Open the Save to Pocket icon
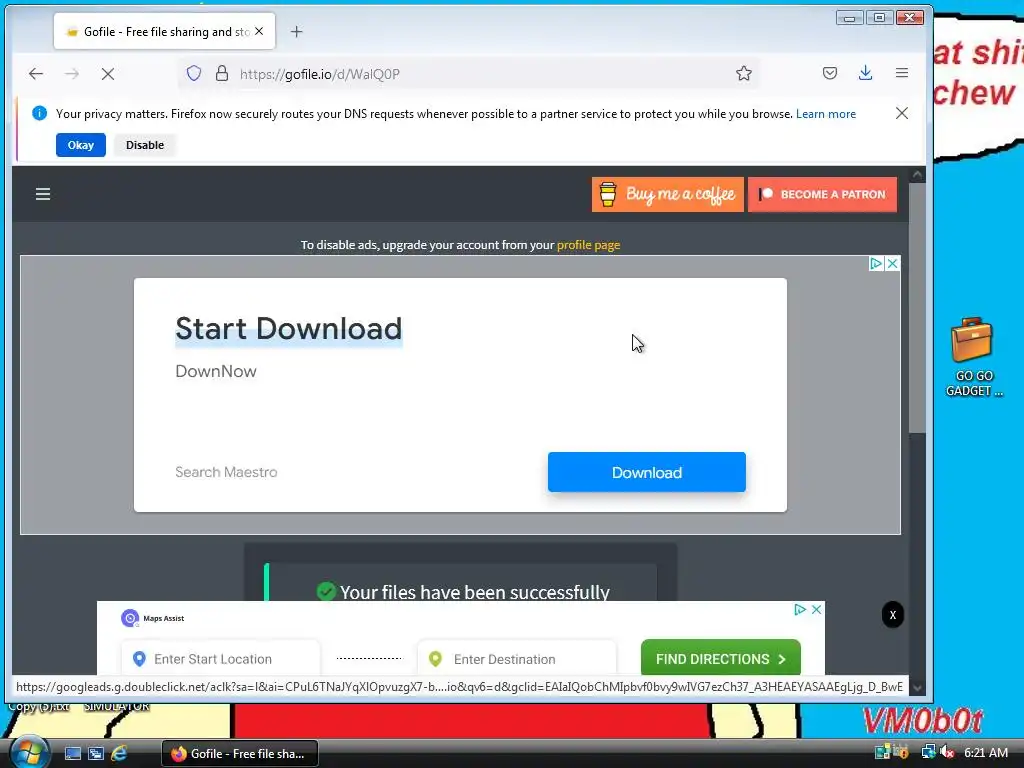Screen dimensions: 1024x768 click(829, 73)
